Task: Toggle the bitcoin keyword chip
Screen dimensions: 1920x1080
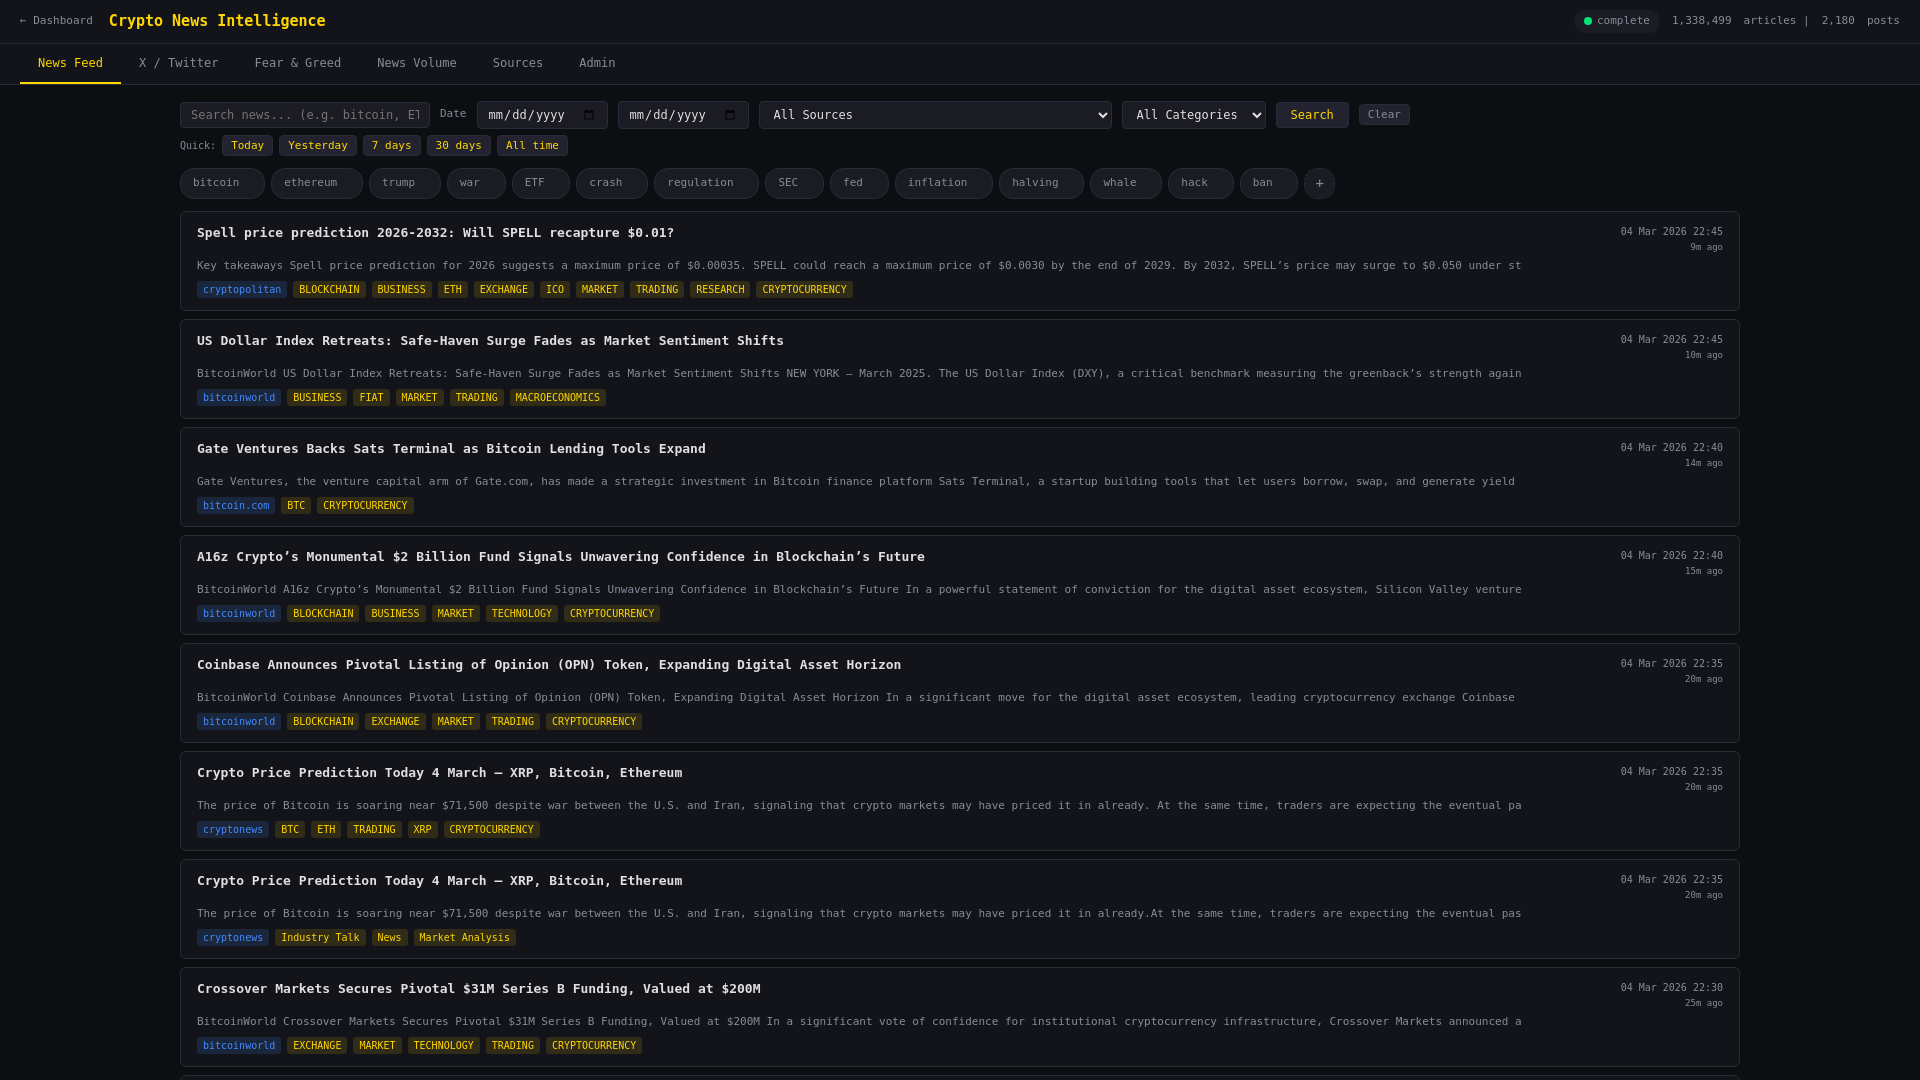Action: pyautogui.click(x=221, y=183)
